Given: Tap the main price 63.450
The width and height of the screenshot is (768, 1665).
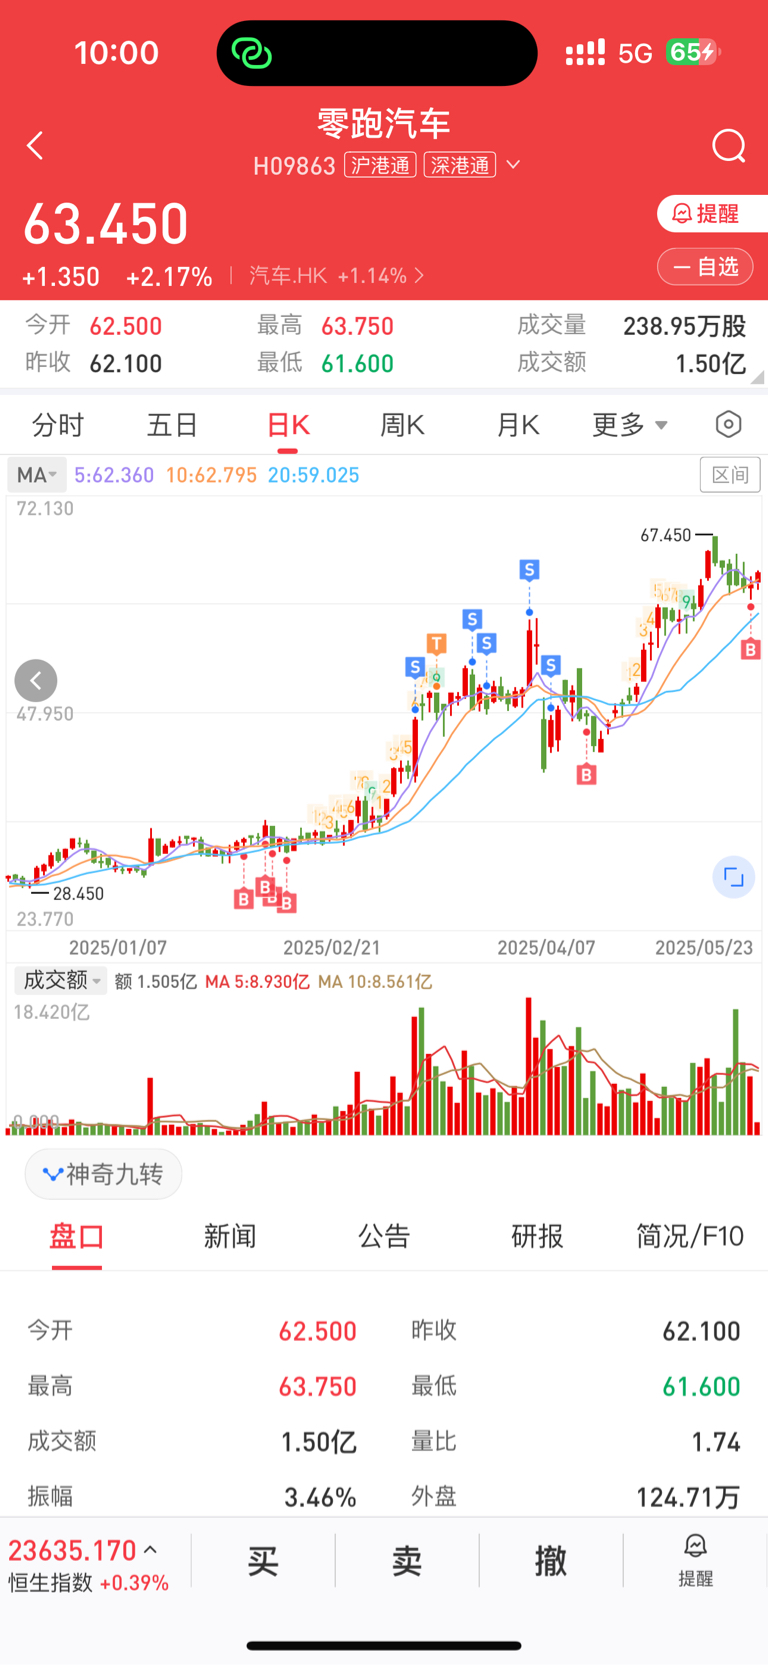Looking at the screenshot, I should click(x=106, y=224).
